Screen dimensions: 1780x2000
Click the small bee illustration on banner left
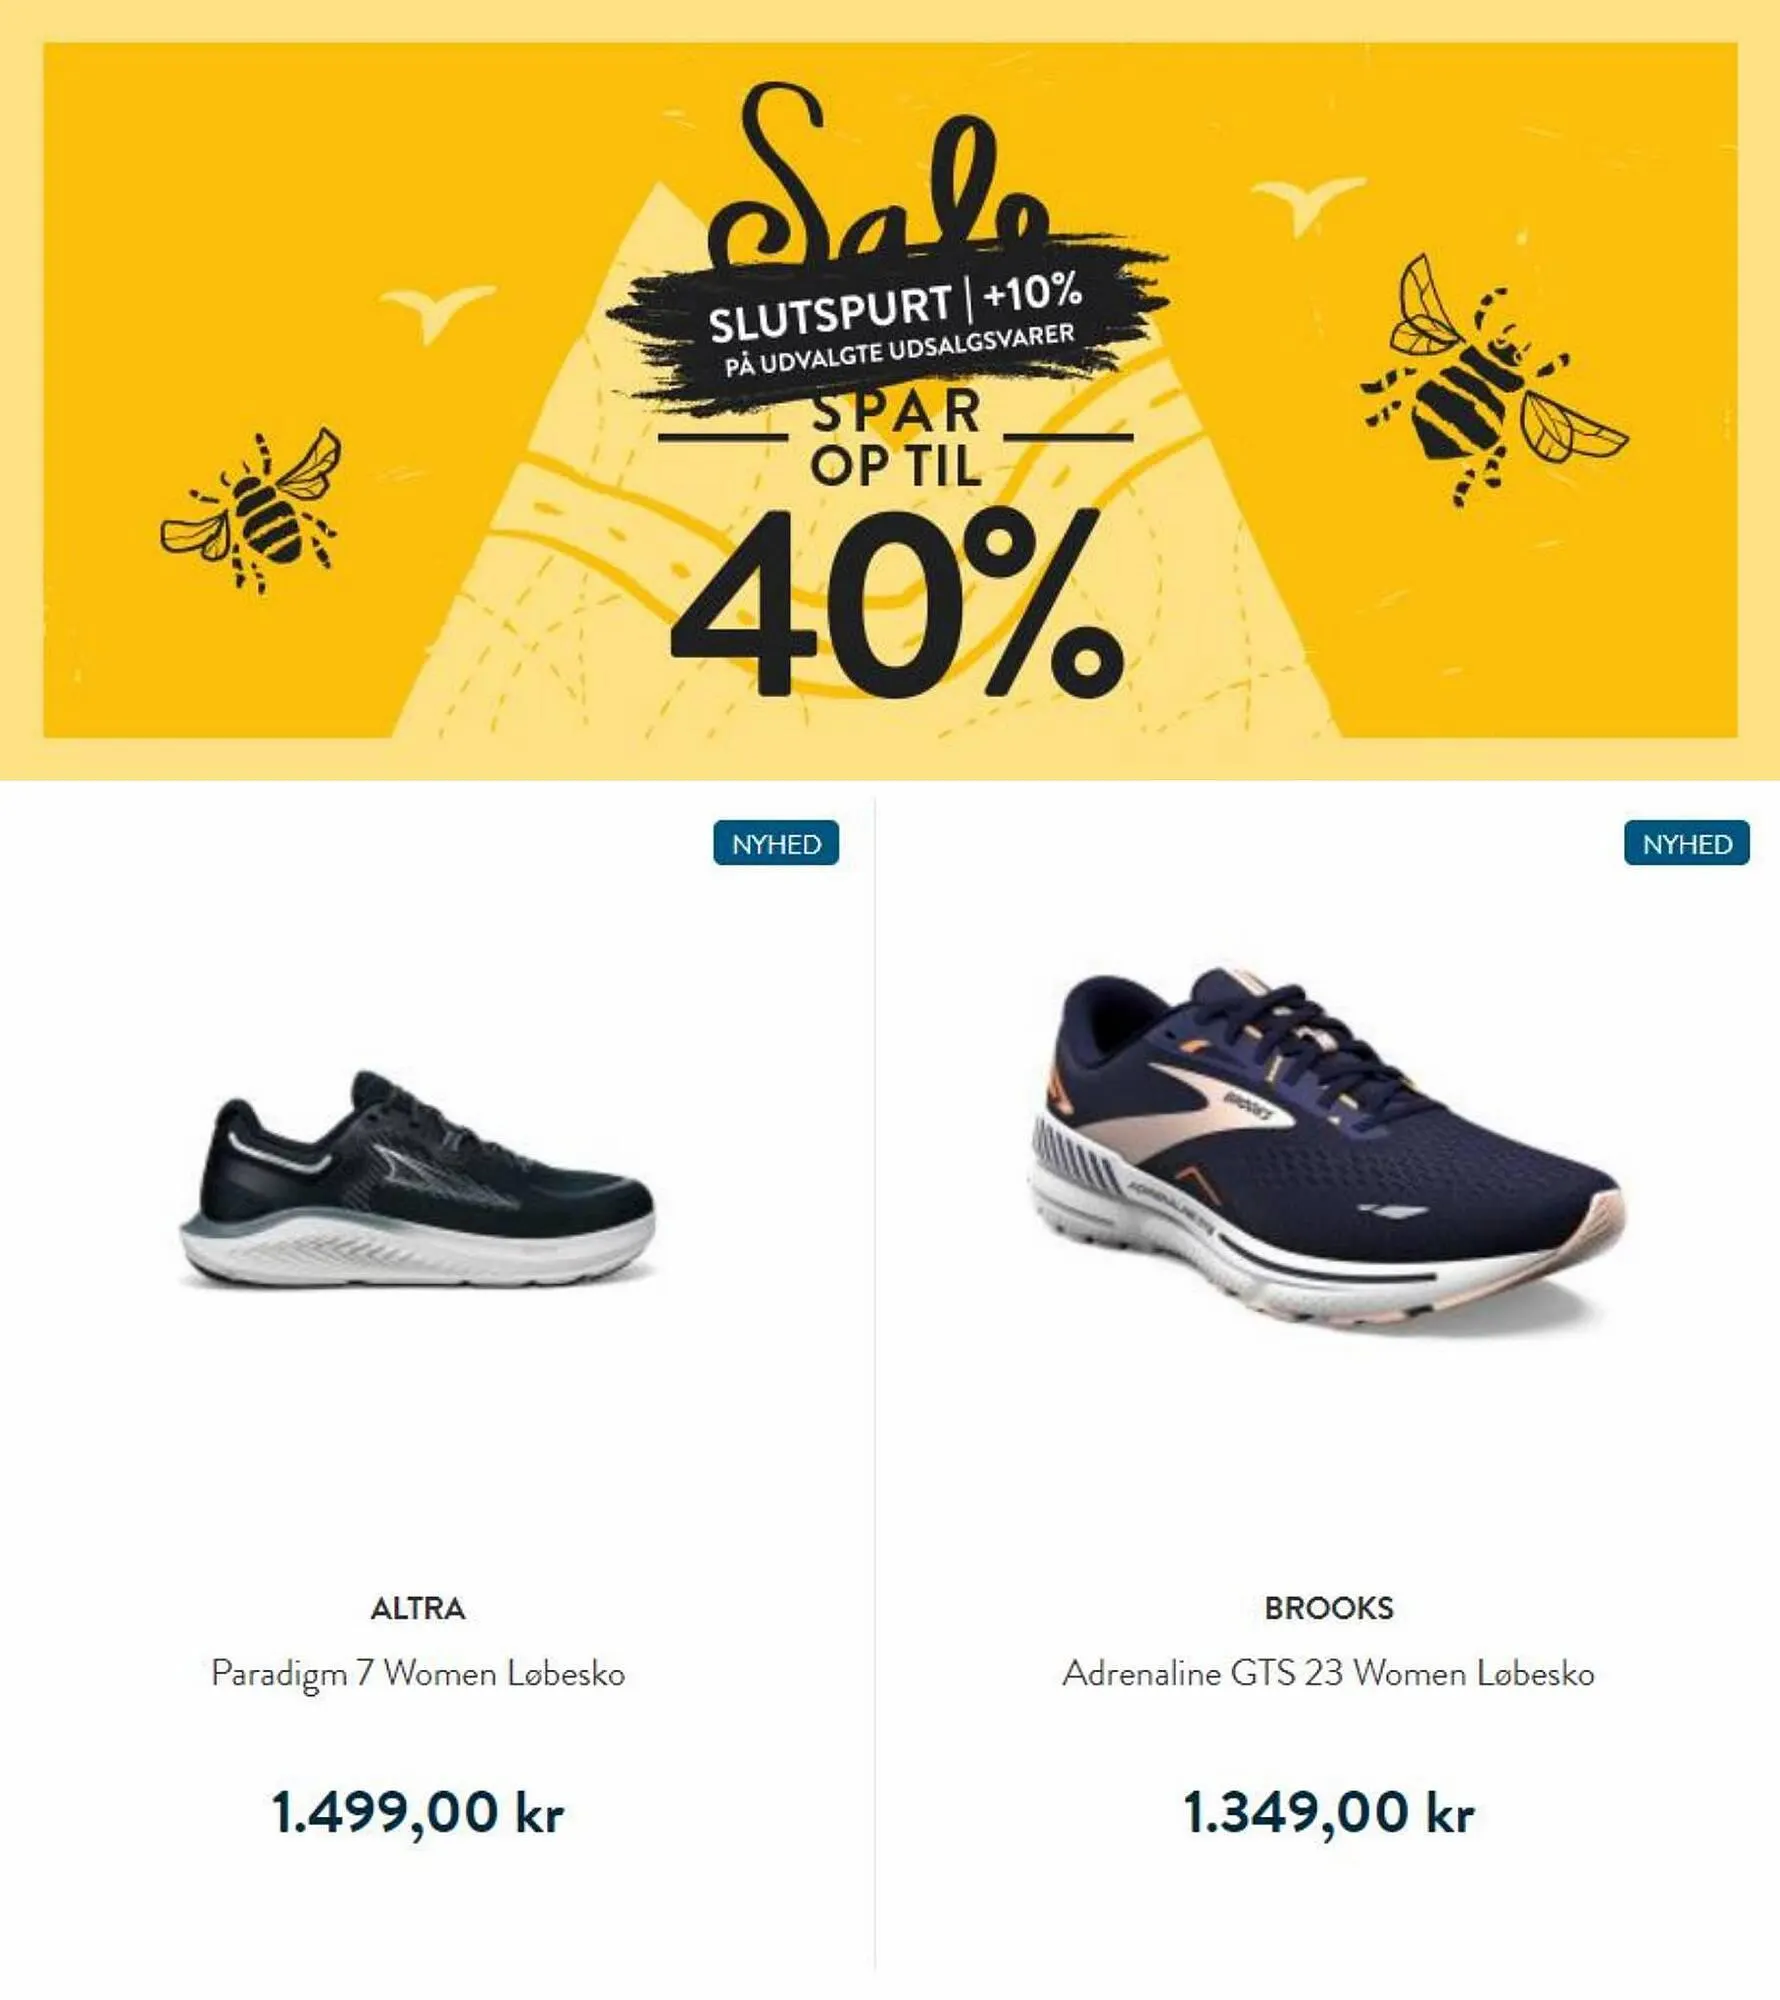click(252, 510)
